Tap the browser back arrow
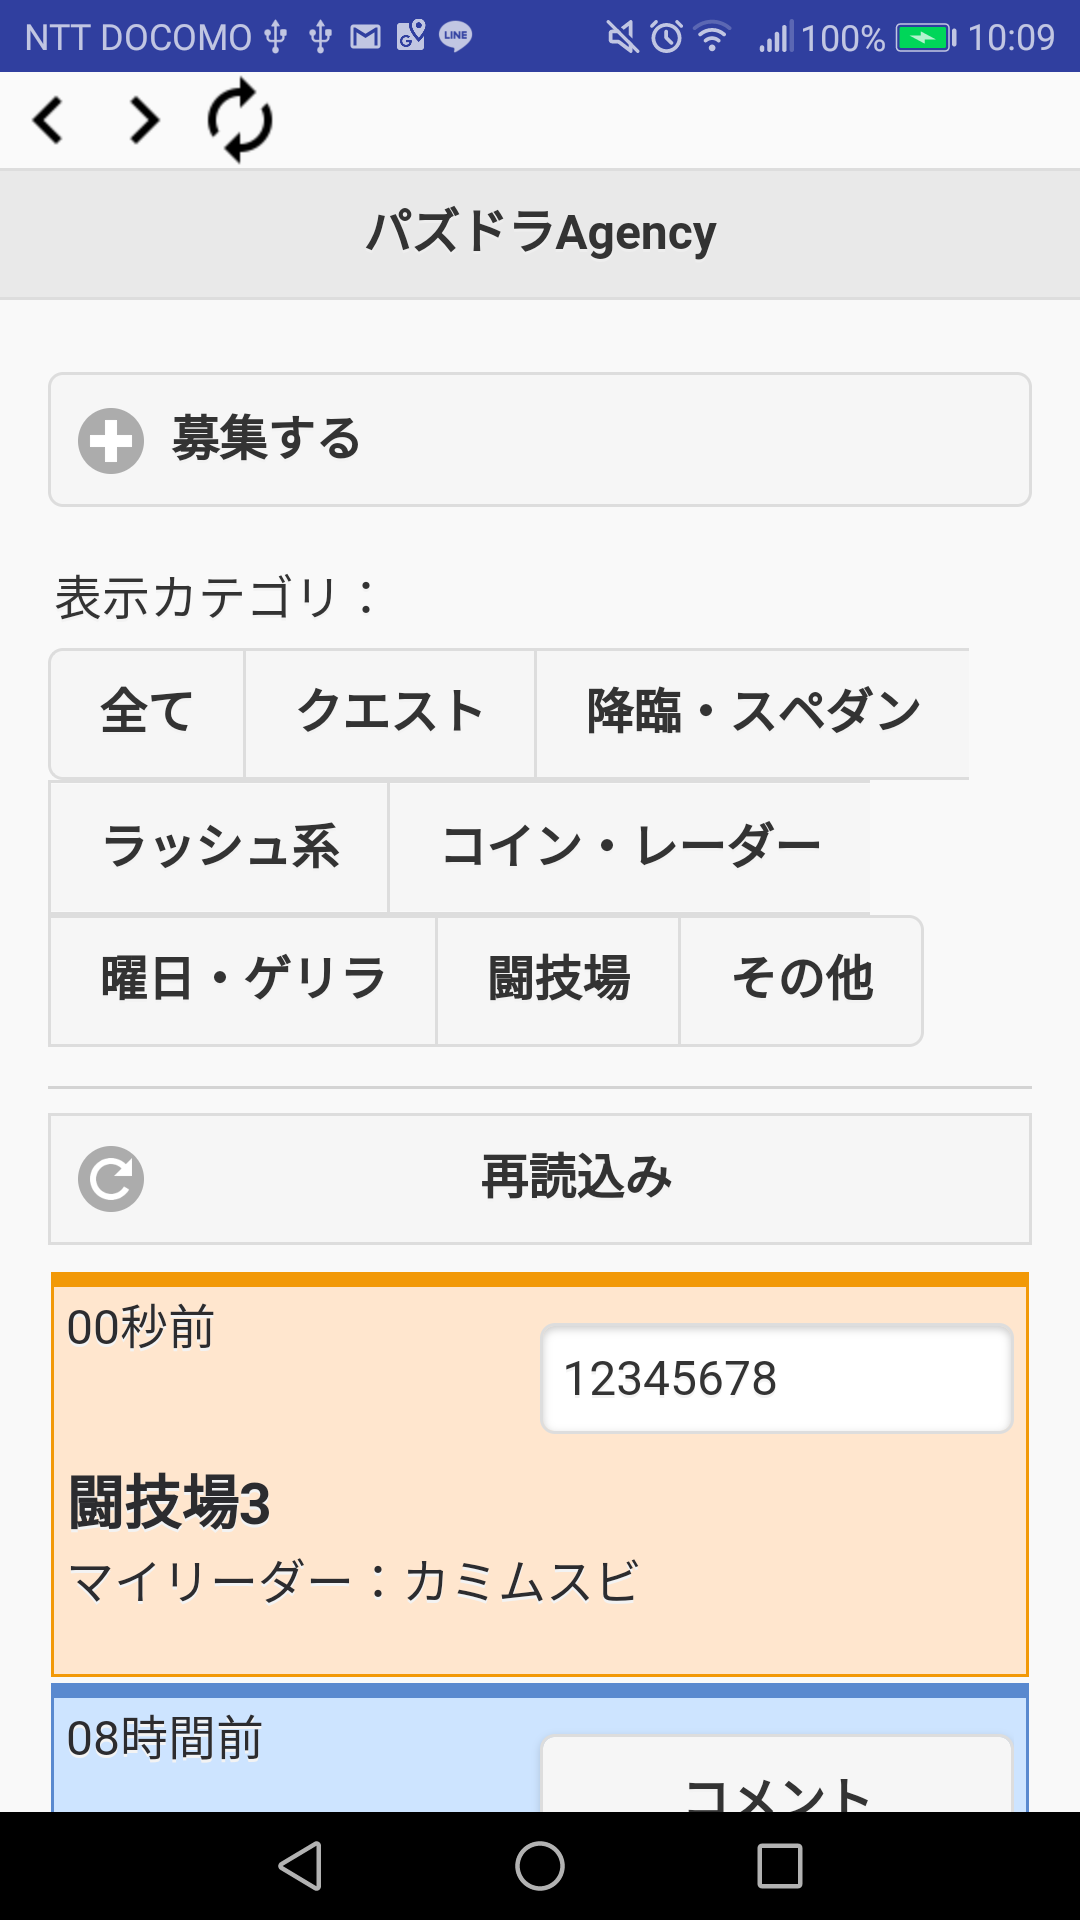1080x1920 pixels. [48, 121]
